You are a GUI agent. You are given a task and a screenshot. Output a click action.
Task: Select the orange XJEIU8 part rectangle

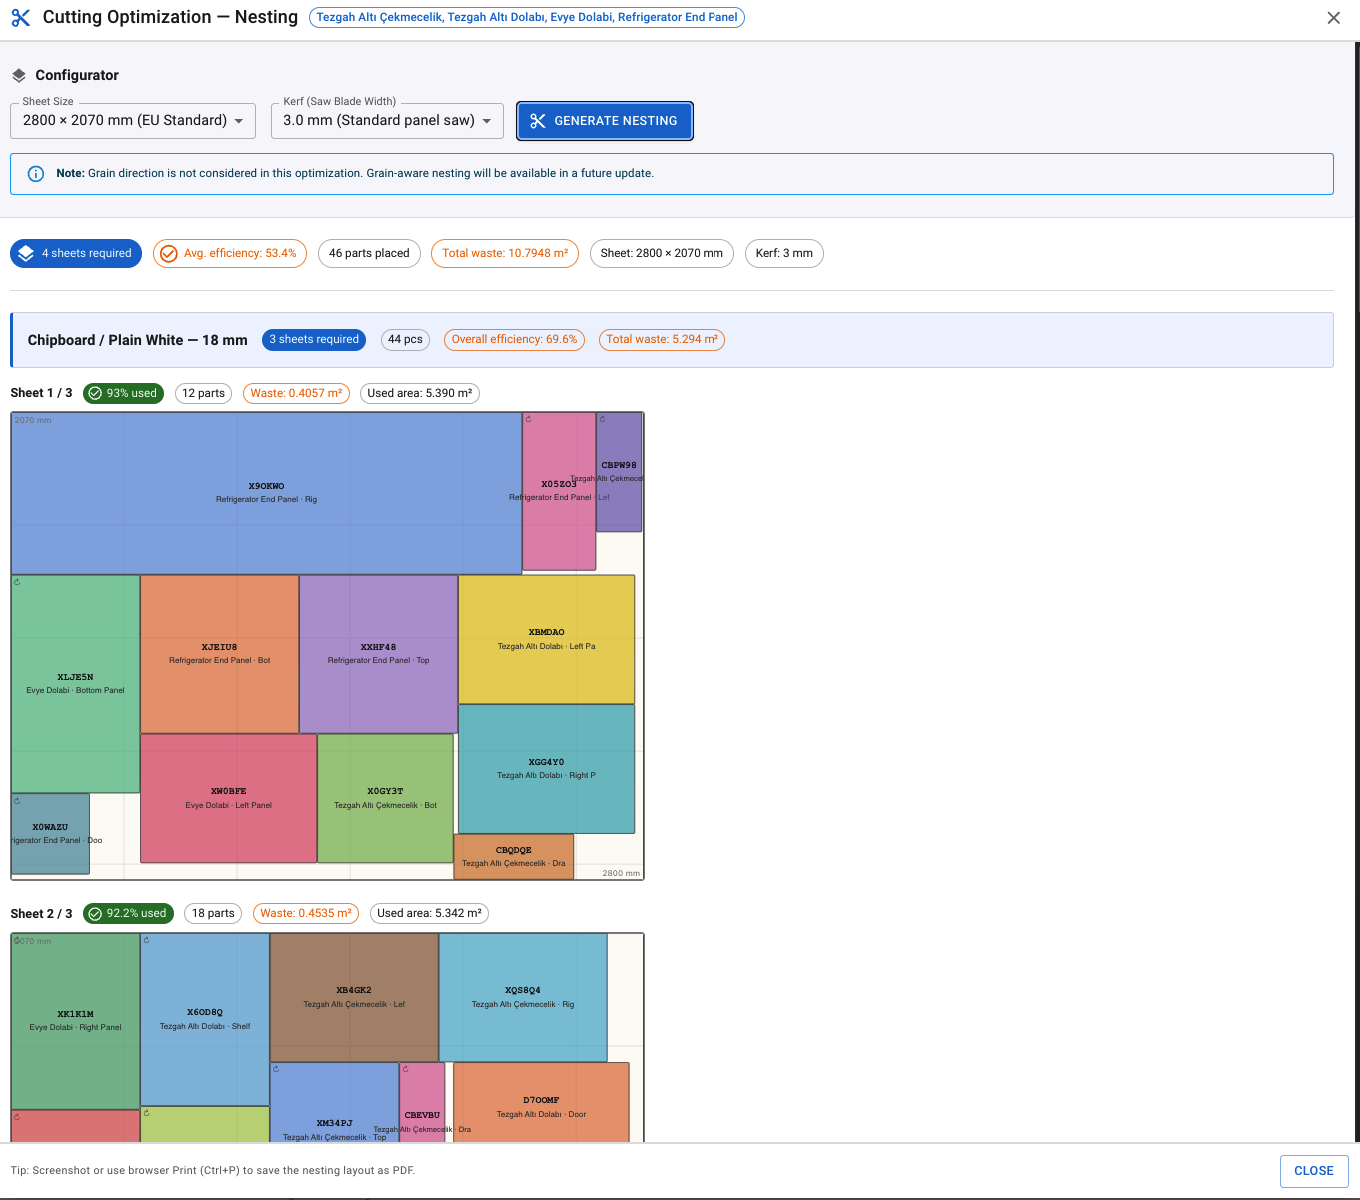(220, 654)
